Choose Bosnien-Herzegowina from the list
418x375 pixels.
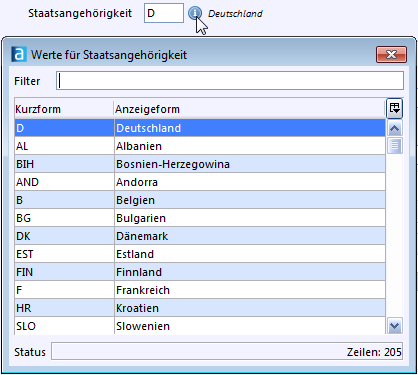[200, 164]
